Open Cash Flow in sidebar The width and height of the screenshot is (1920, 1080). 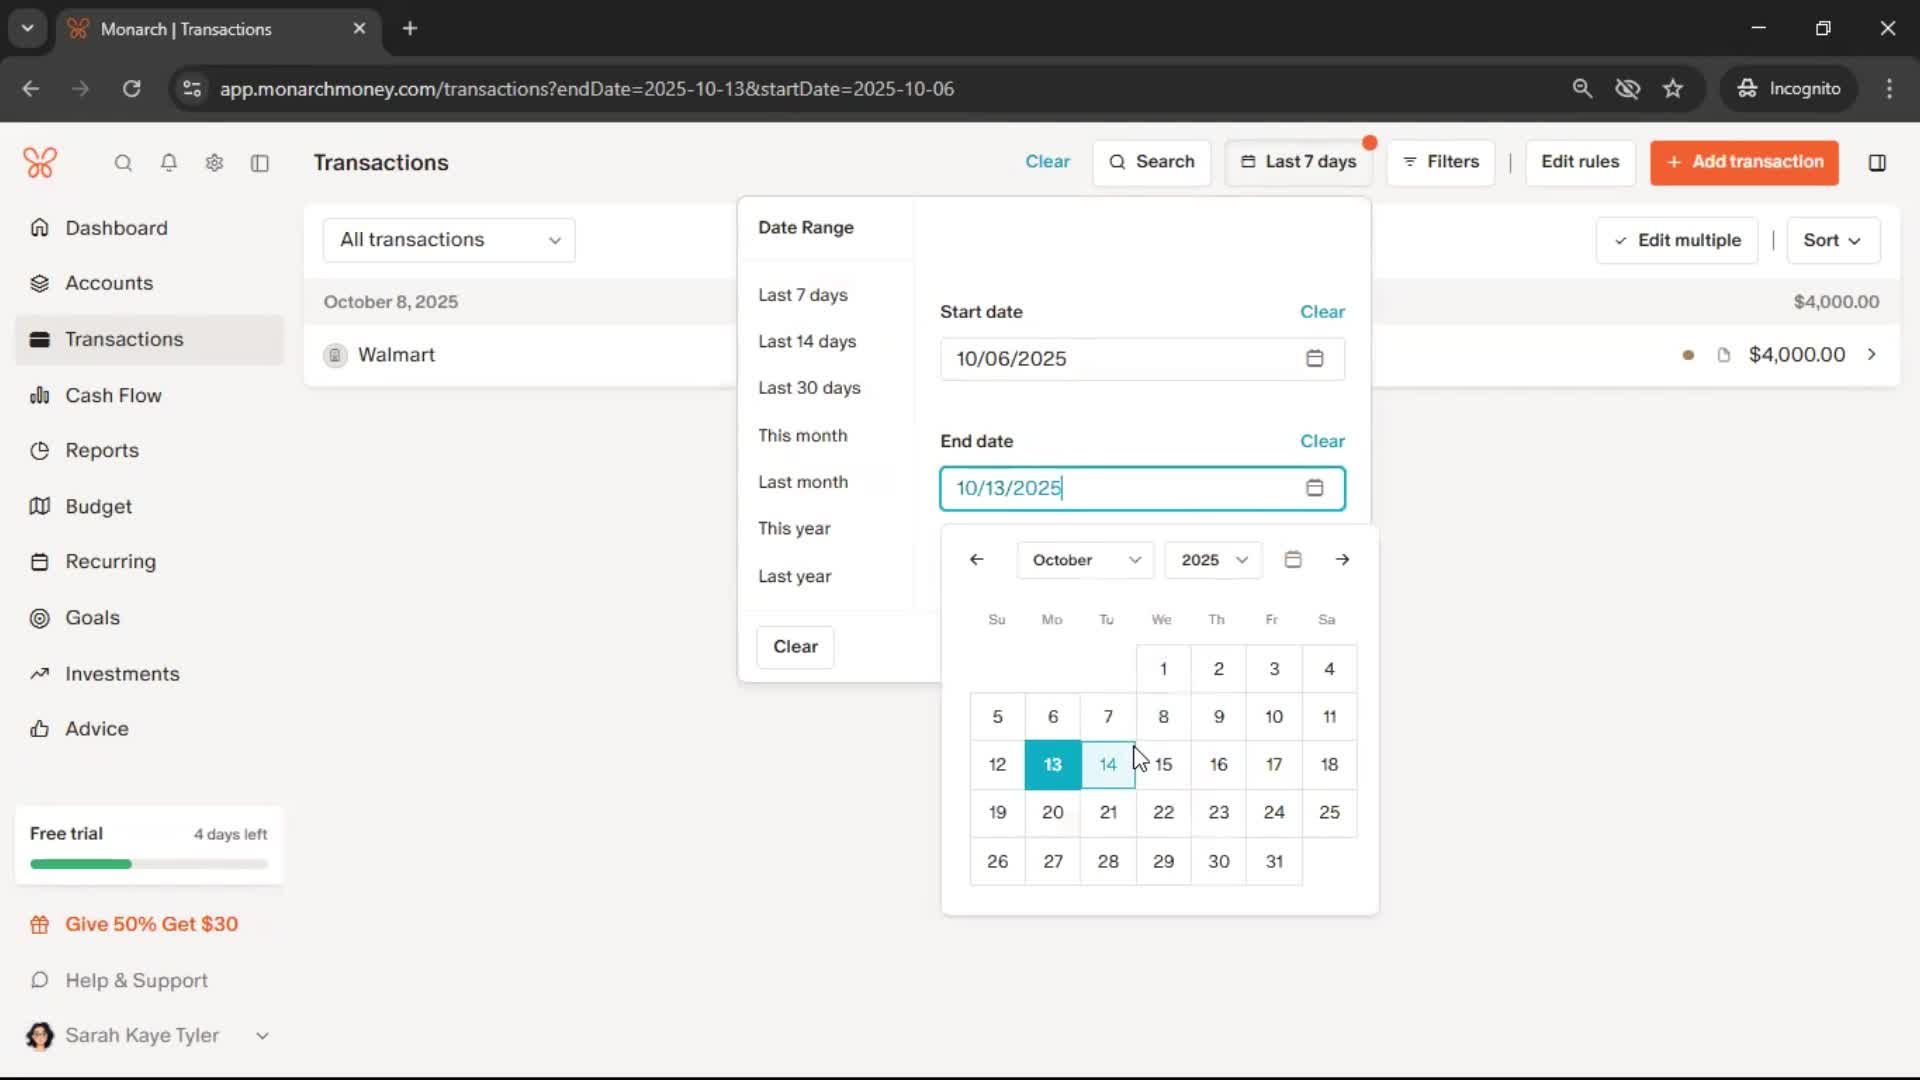pyautogui.click(x=113, y=395)
